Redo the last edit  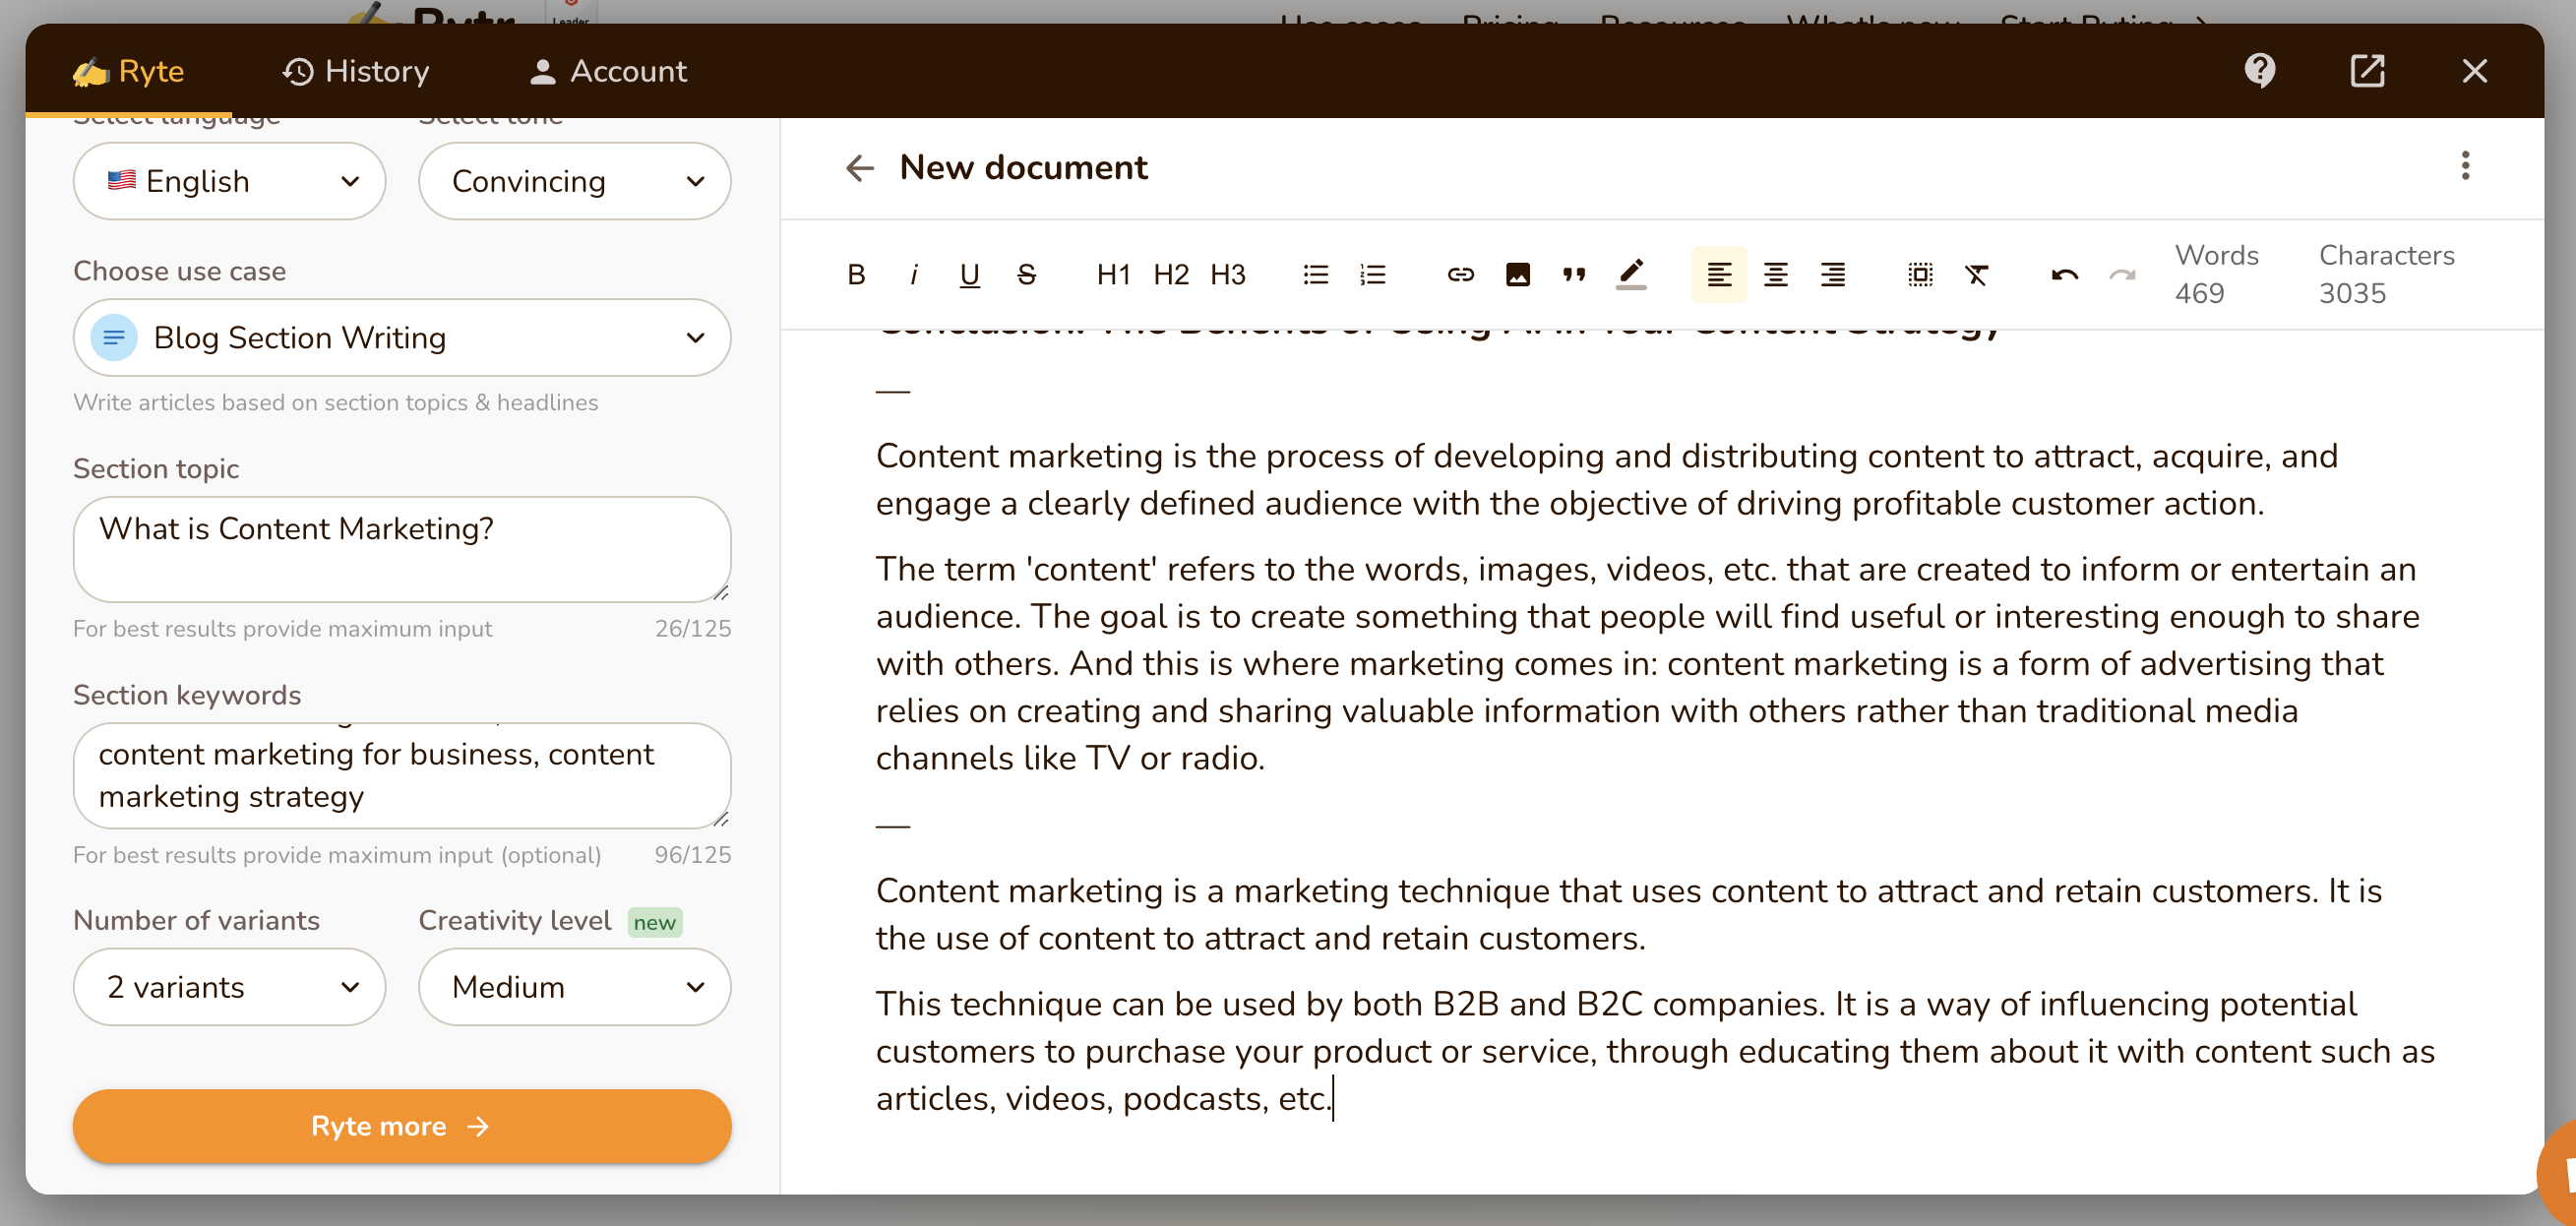2121,274
